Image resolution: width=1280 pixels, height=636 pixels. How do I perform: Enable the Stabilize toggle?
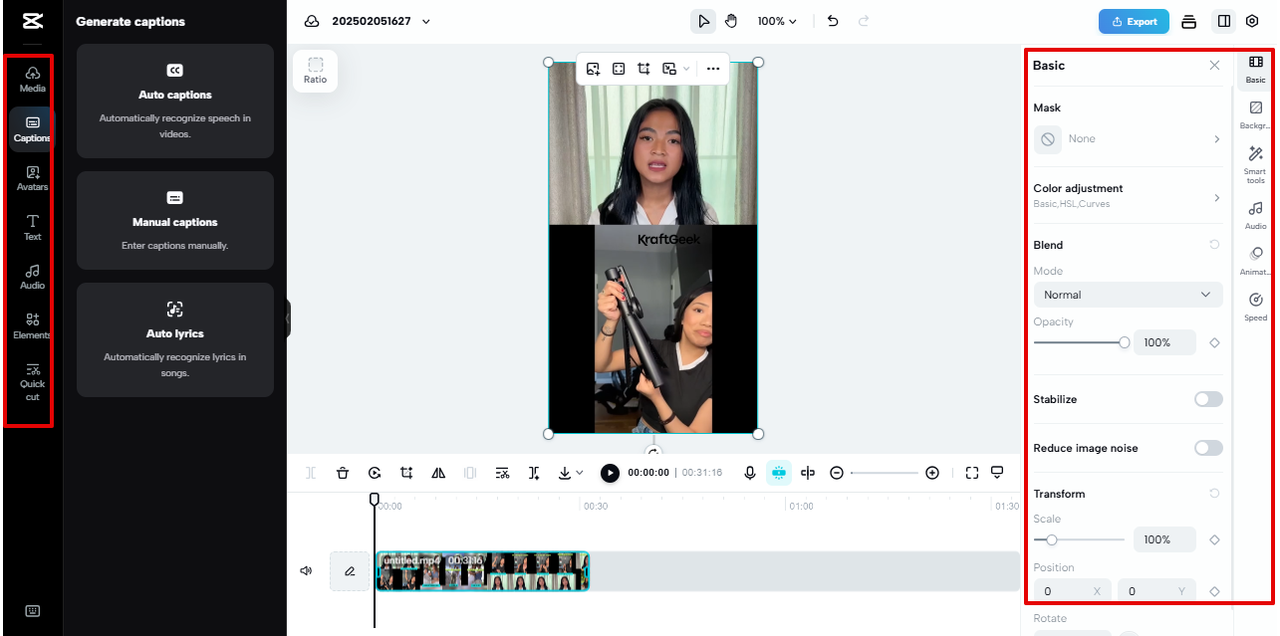(x=1208, y=398)
